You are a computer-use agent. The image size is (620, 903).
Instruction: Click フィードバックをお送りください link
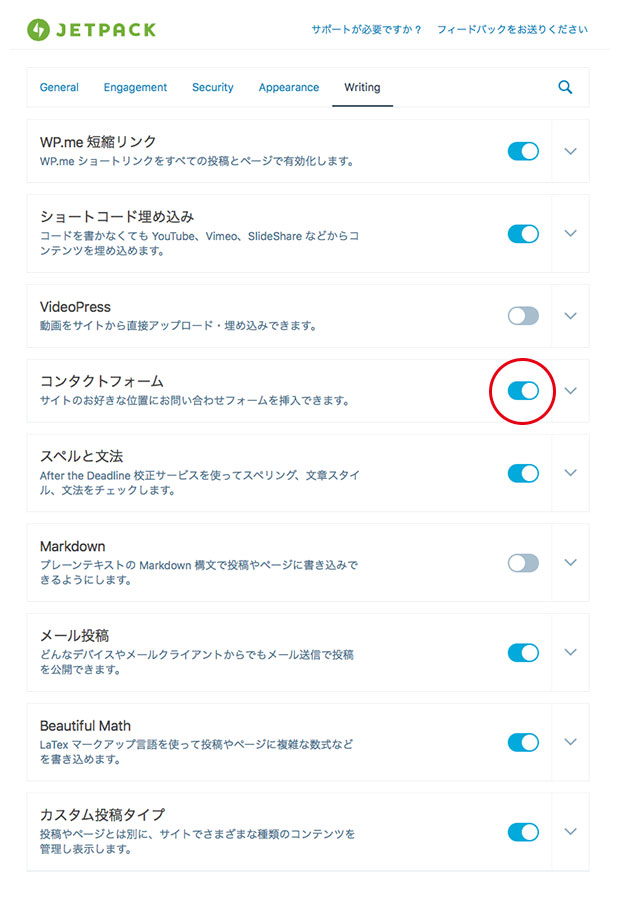[x=512, y=29]
